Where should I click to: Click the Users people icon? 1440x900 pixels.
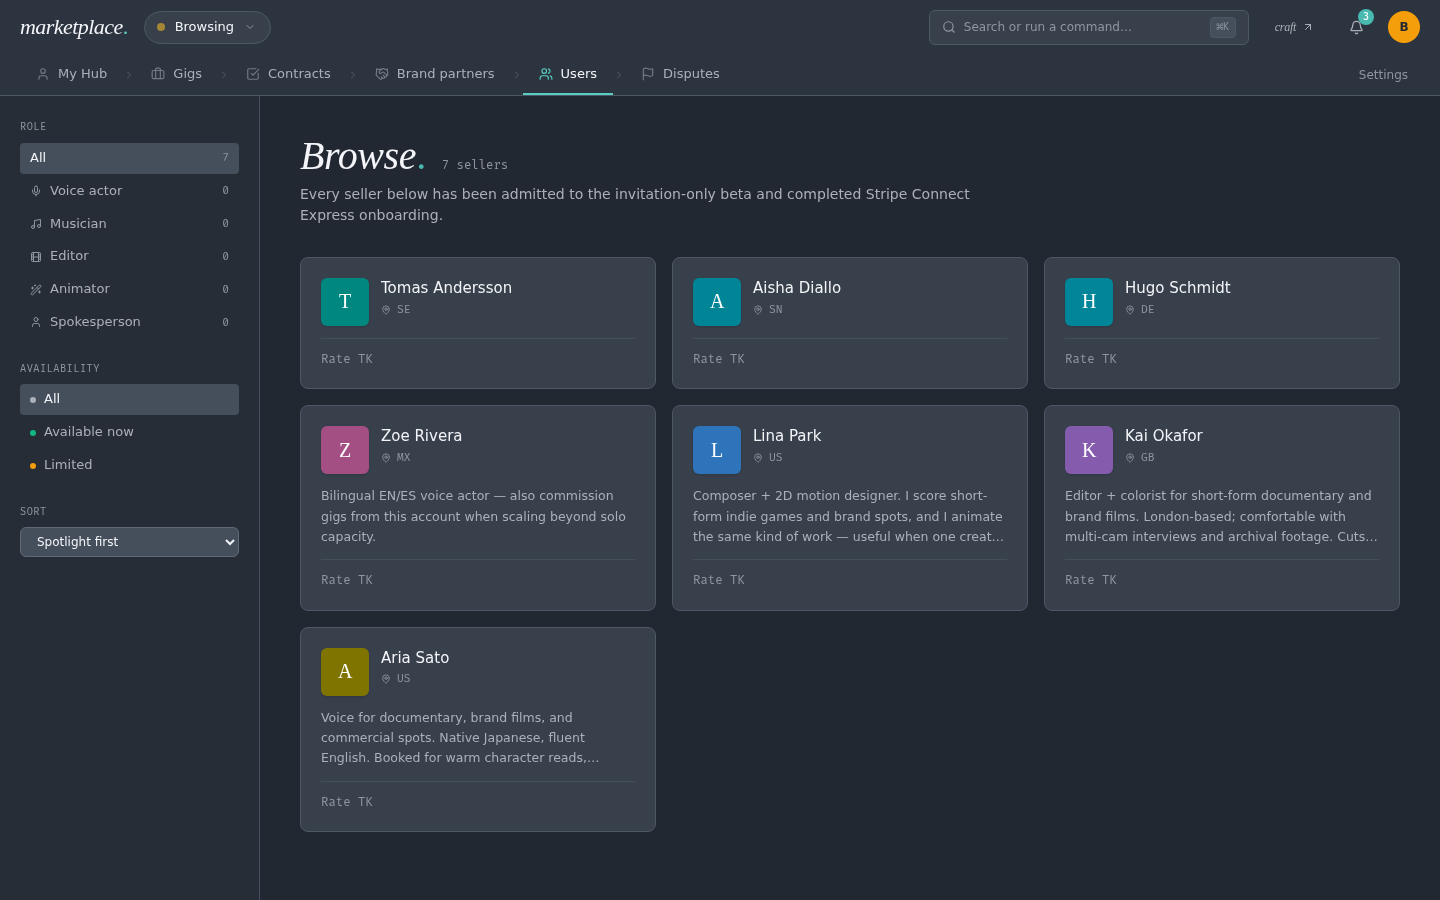click(546, 74)
